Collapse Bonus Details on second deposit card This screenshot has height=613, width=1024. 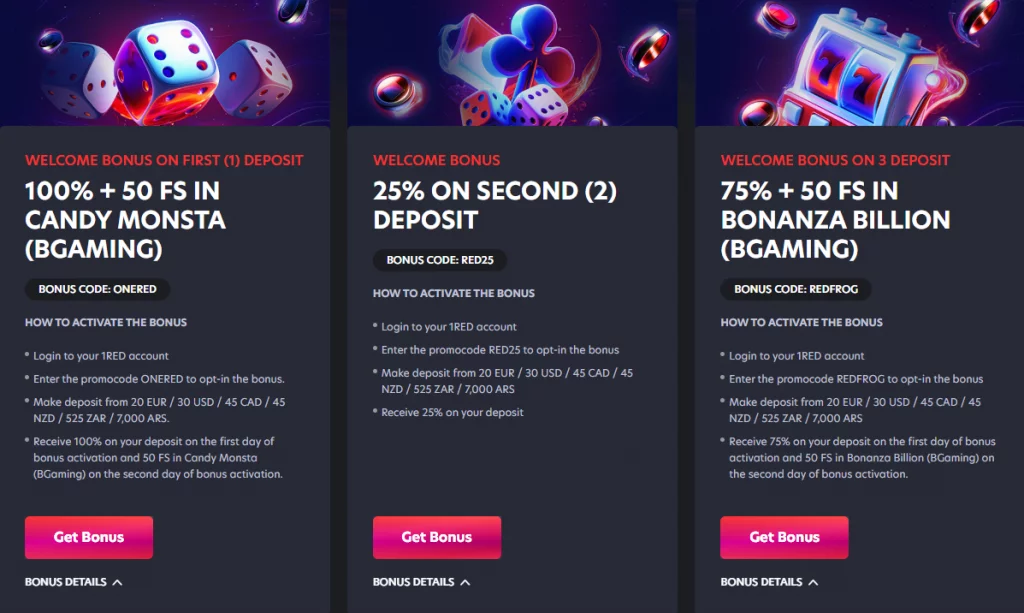tap(414, 582)
